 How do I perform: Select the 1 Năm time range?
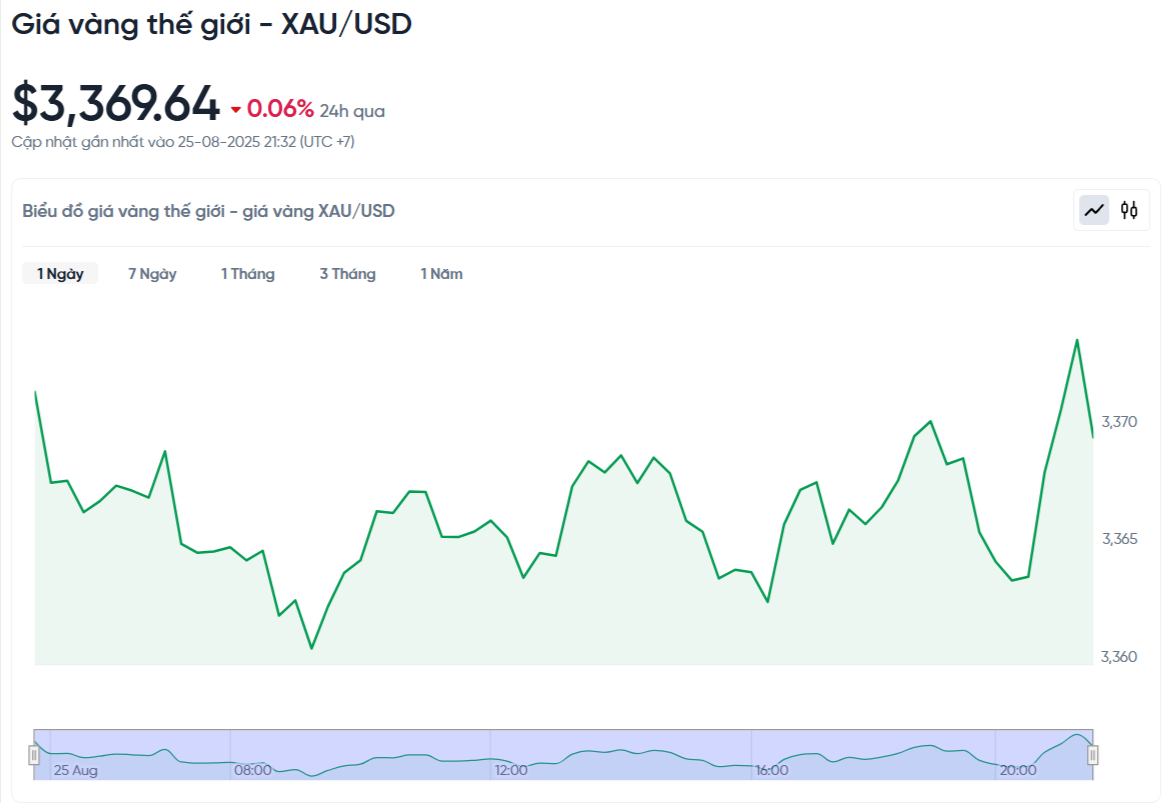[441, 273]
